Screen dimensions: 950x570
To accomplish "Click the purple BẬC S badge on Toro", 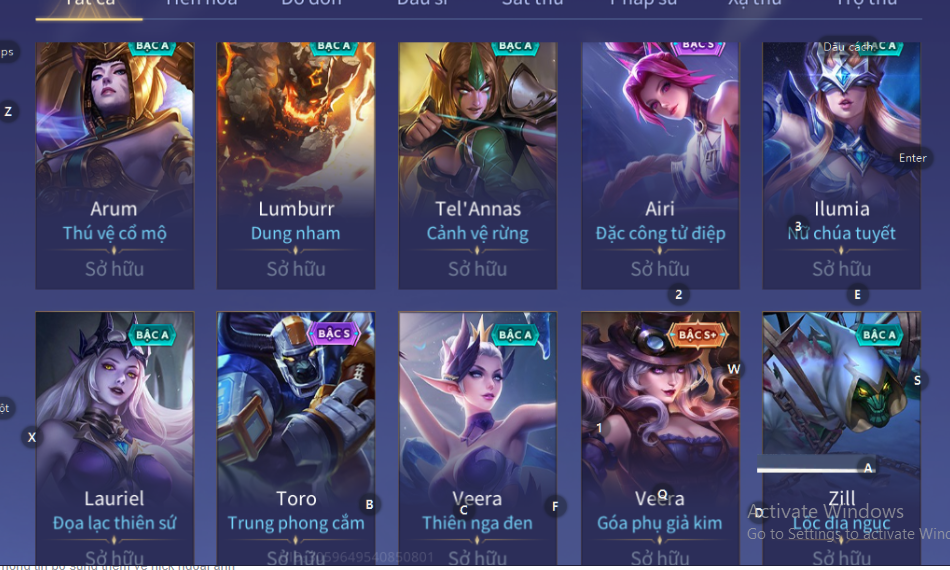I will click(334, 333).
